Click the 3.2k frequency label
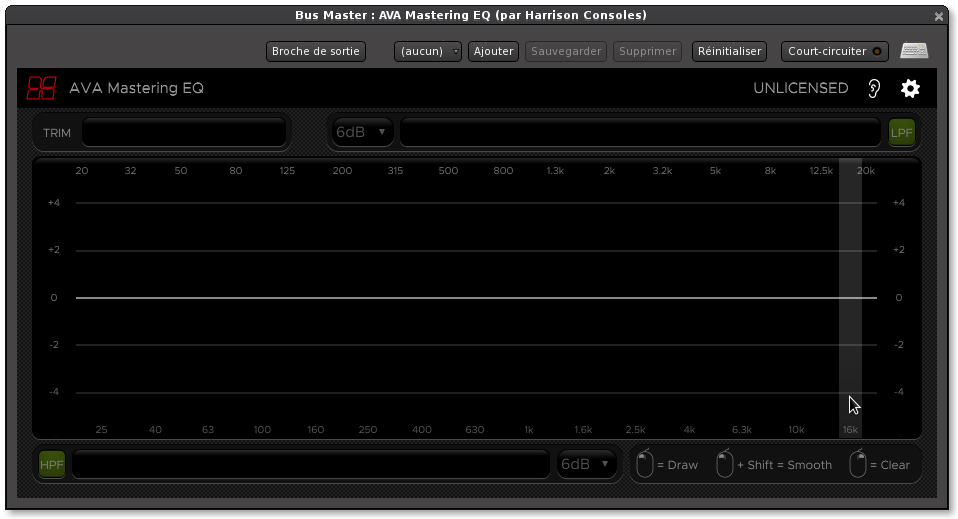Viewport: 958px width, 519px height. (662, 171)
